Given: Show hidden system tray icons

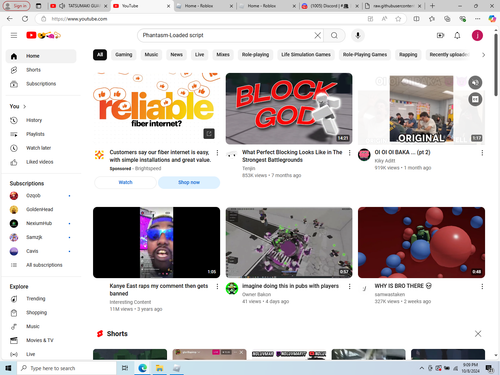Looking at the screenshot, I should pyautogui.click(x=422, y=368).
